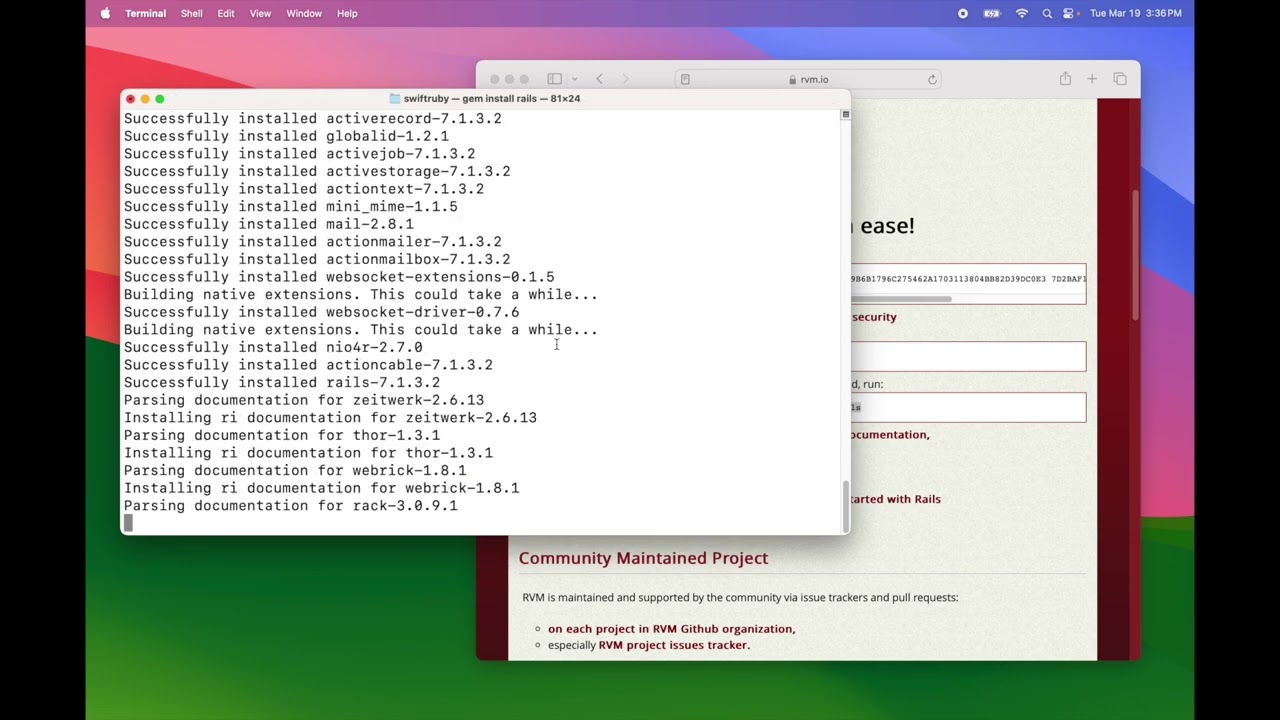
Task: Click 'Parsing documentation for rack-3.0.9.1' line
Action: [x=291, y=506]
